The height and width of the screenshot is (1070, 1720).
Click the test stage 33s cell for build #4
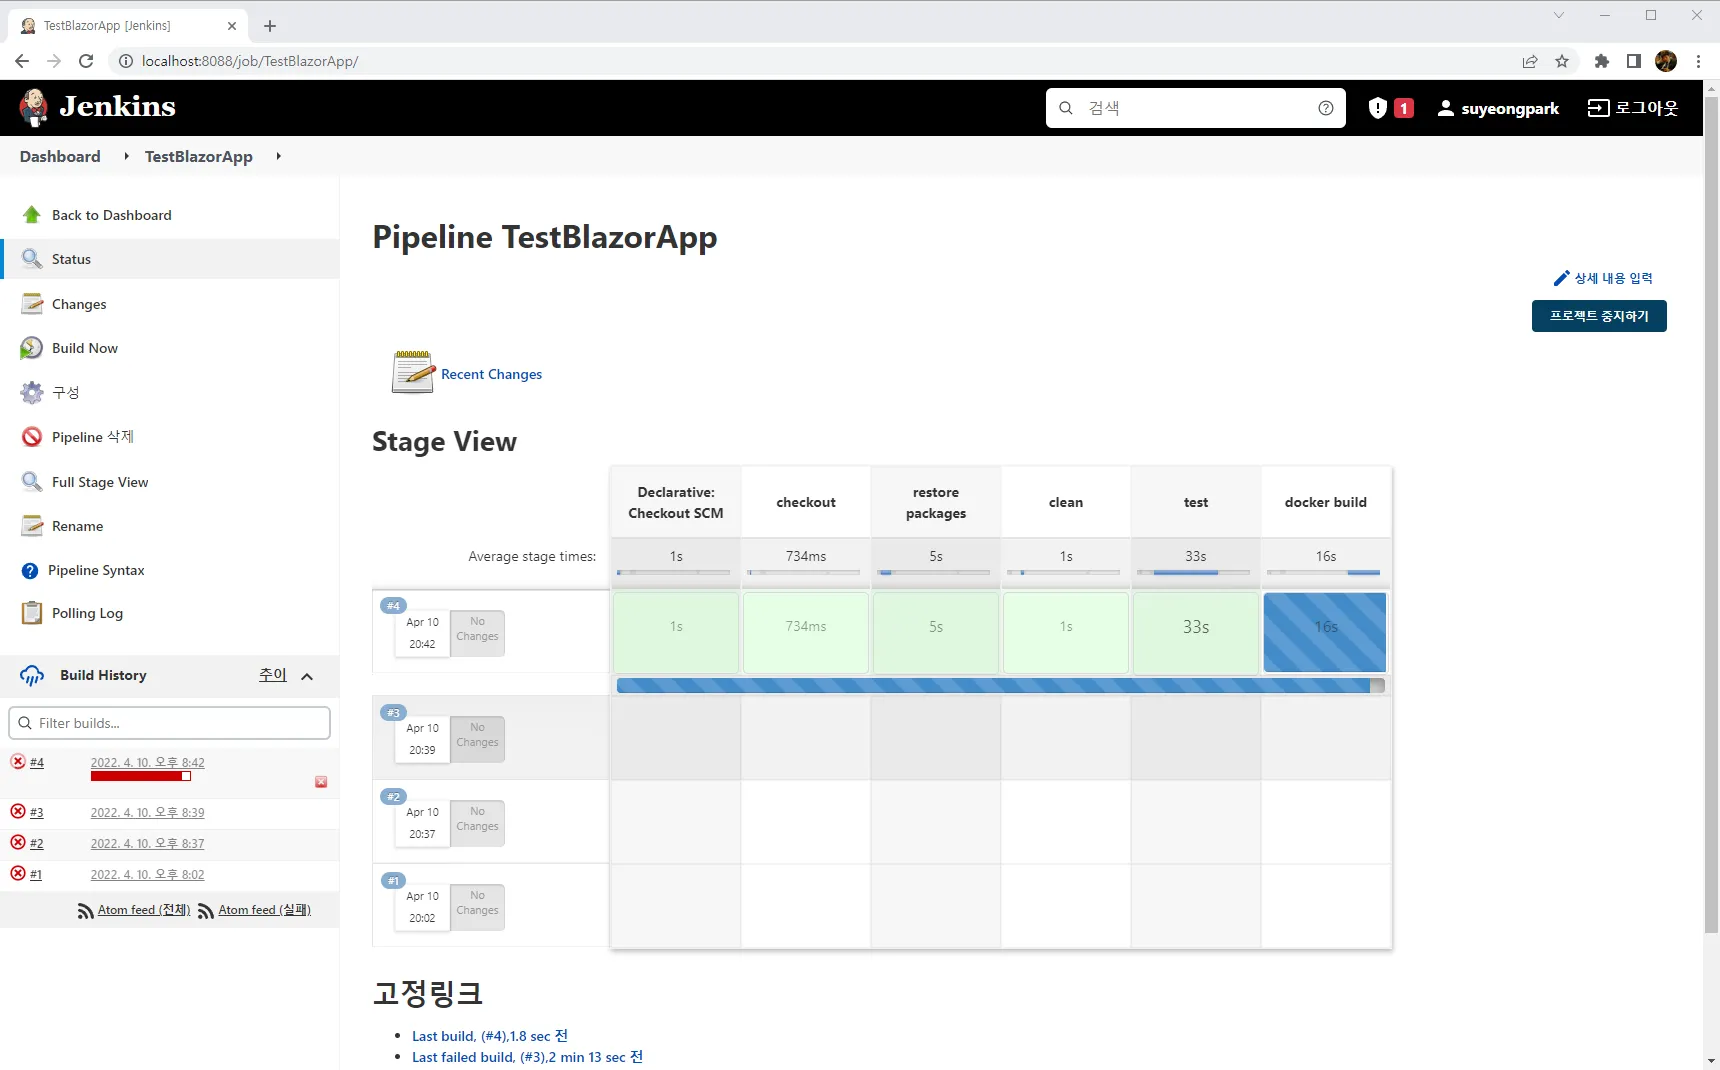coord(1195,632)
